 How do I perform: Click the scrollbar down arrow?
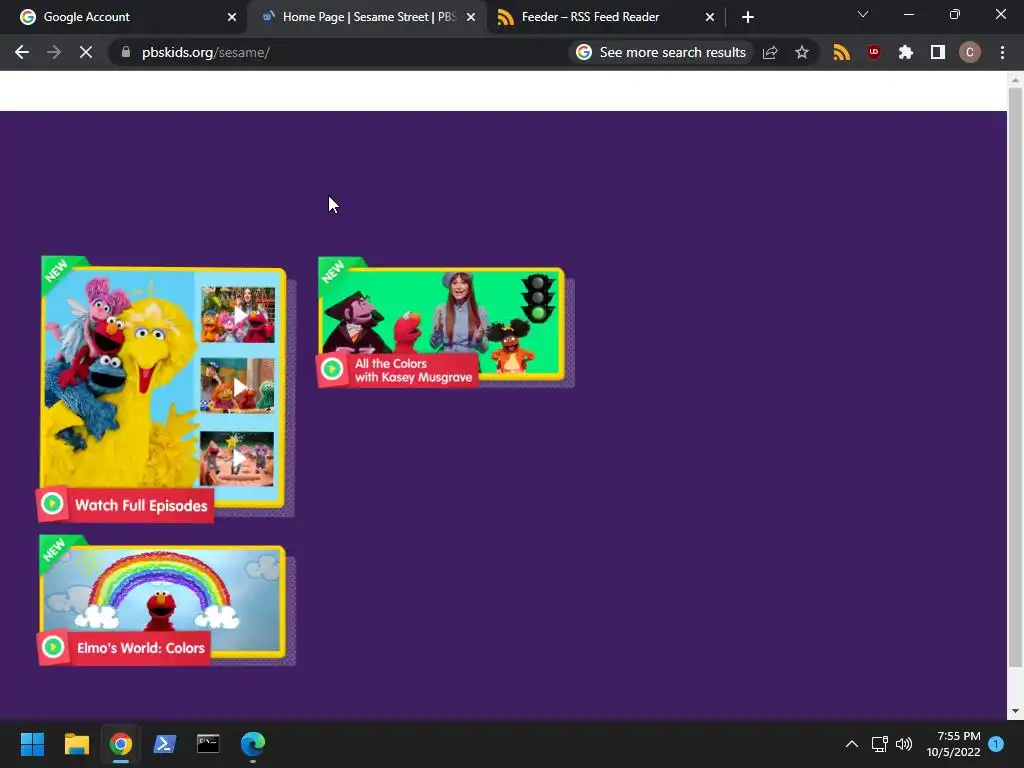pos(1015,711)
